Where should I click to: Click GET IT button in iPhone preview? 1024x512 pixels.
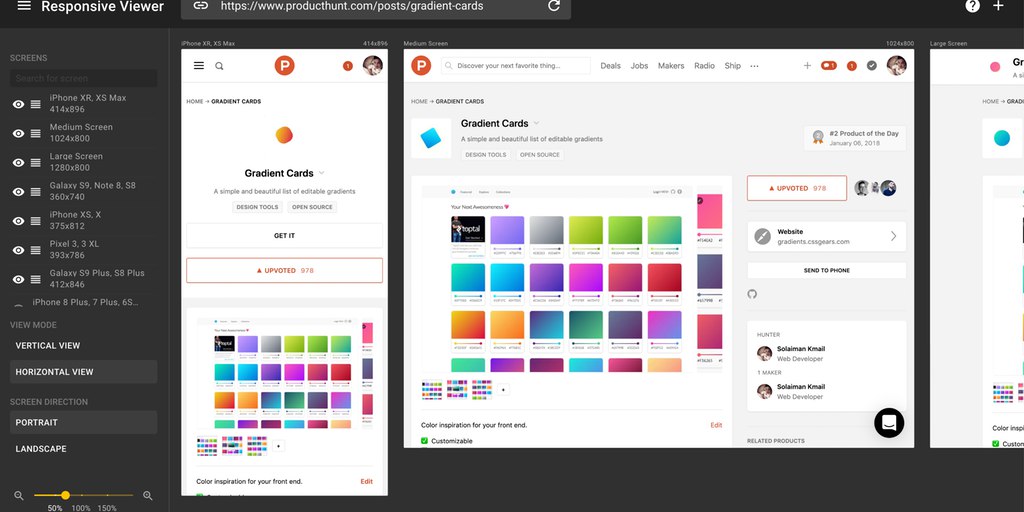click(284, 236)
